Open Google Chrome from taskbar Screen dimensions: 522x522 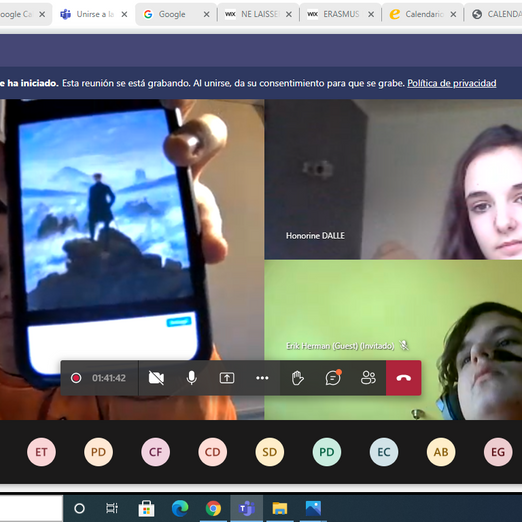[x=213, y=508]
